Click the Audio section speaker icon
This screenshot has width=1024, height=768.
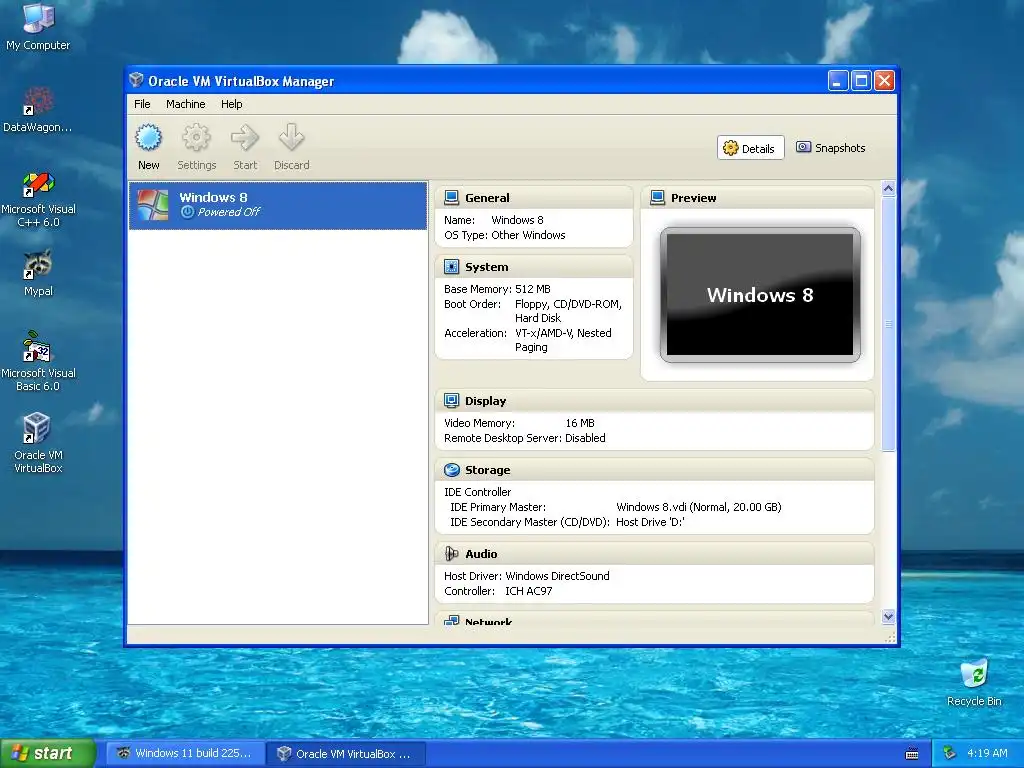coord(451,554)
